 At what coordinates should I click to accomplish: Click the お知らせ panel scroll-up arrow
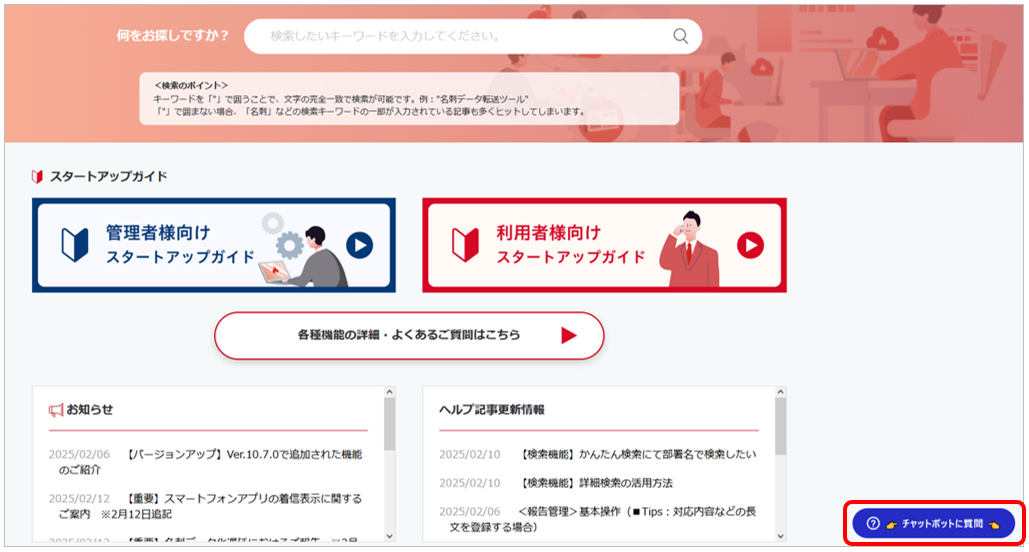tap(389, 392)
